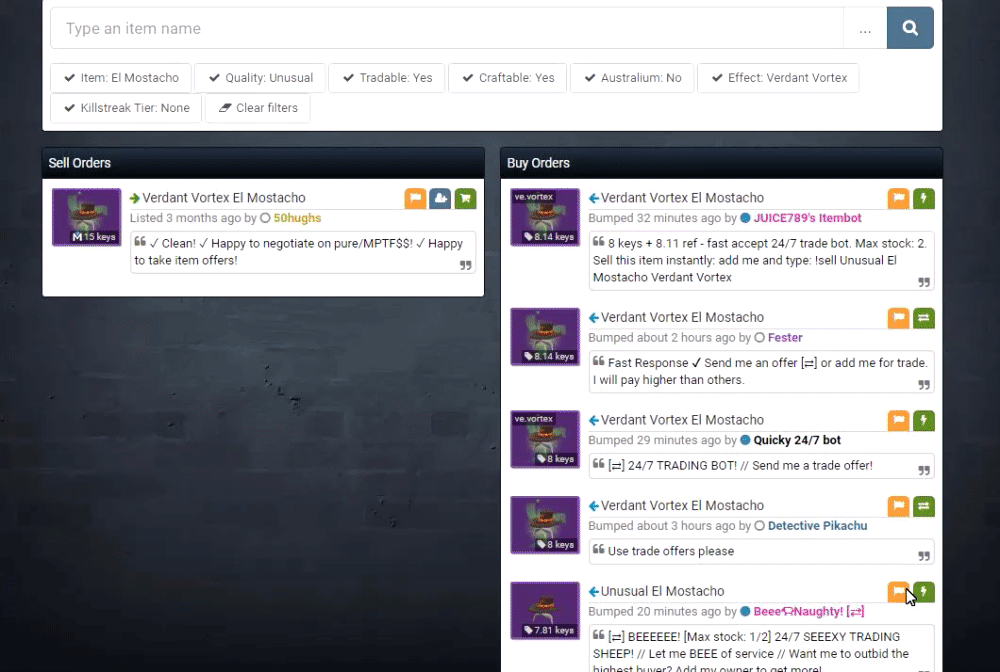
Task: Flag the Quicky 24/7 bot buy order
Action: tap(899, 420)
